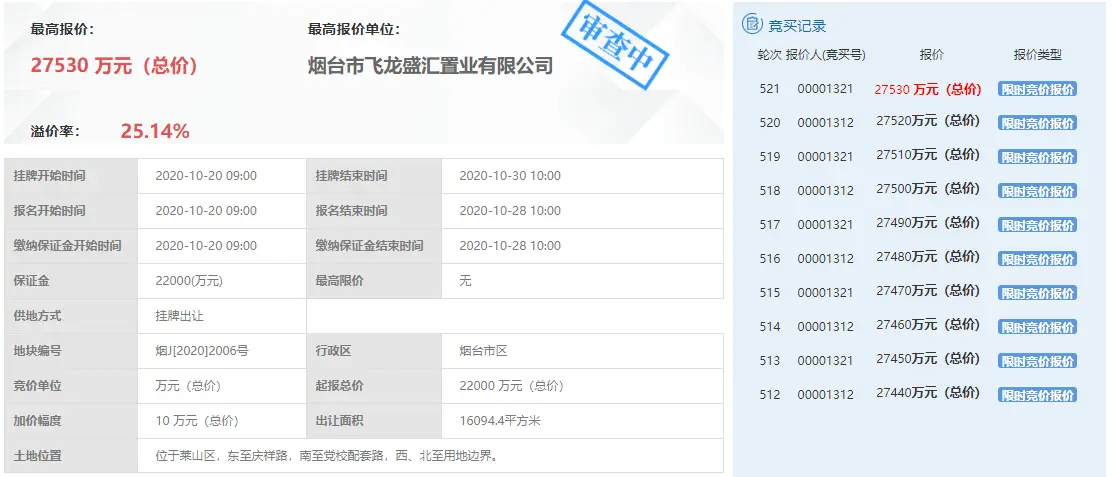Select bid price 27510万元 in the record list
This screenshot has height=477, width=1113.
928,155
